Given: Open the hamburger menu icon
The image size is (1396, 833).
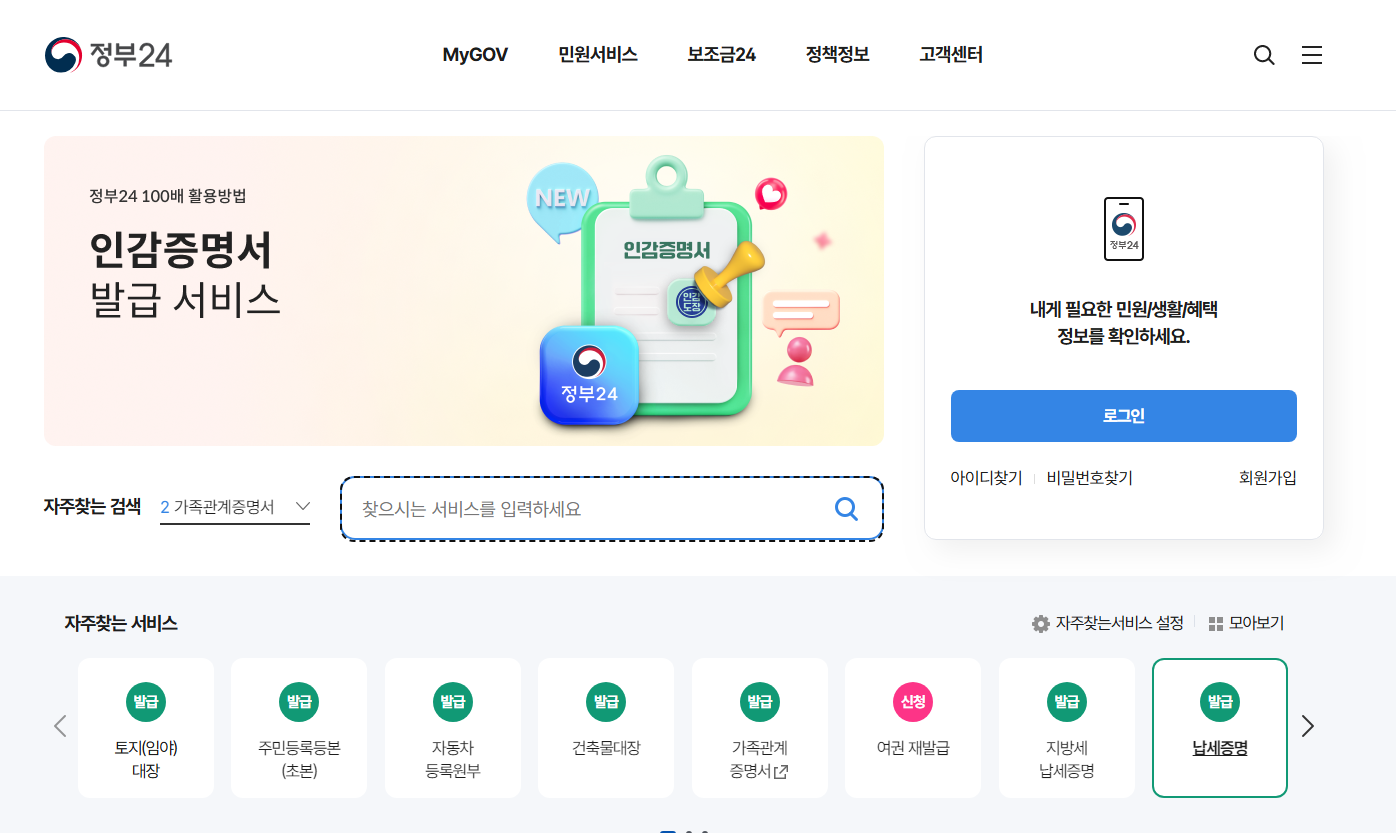Looking at the screenshot, I should click(x=1312, y=55).
